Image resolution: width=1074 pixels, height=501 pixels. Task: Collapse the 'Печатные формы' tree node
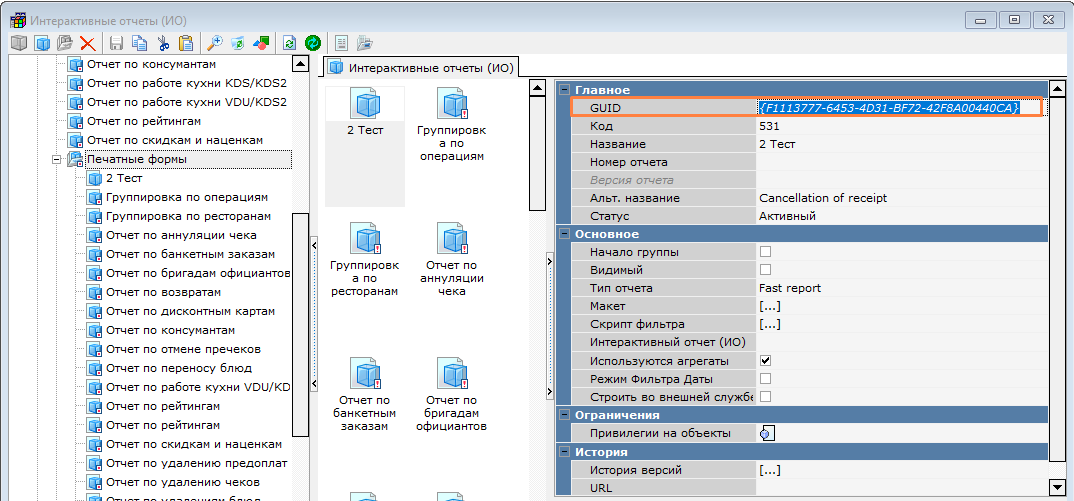[57, 160]
